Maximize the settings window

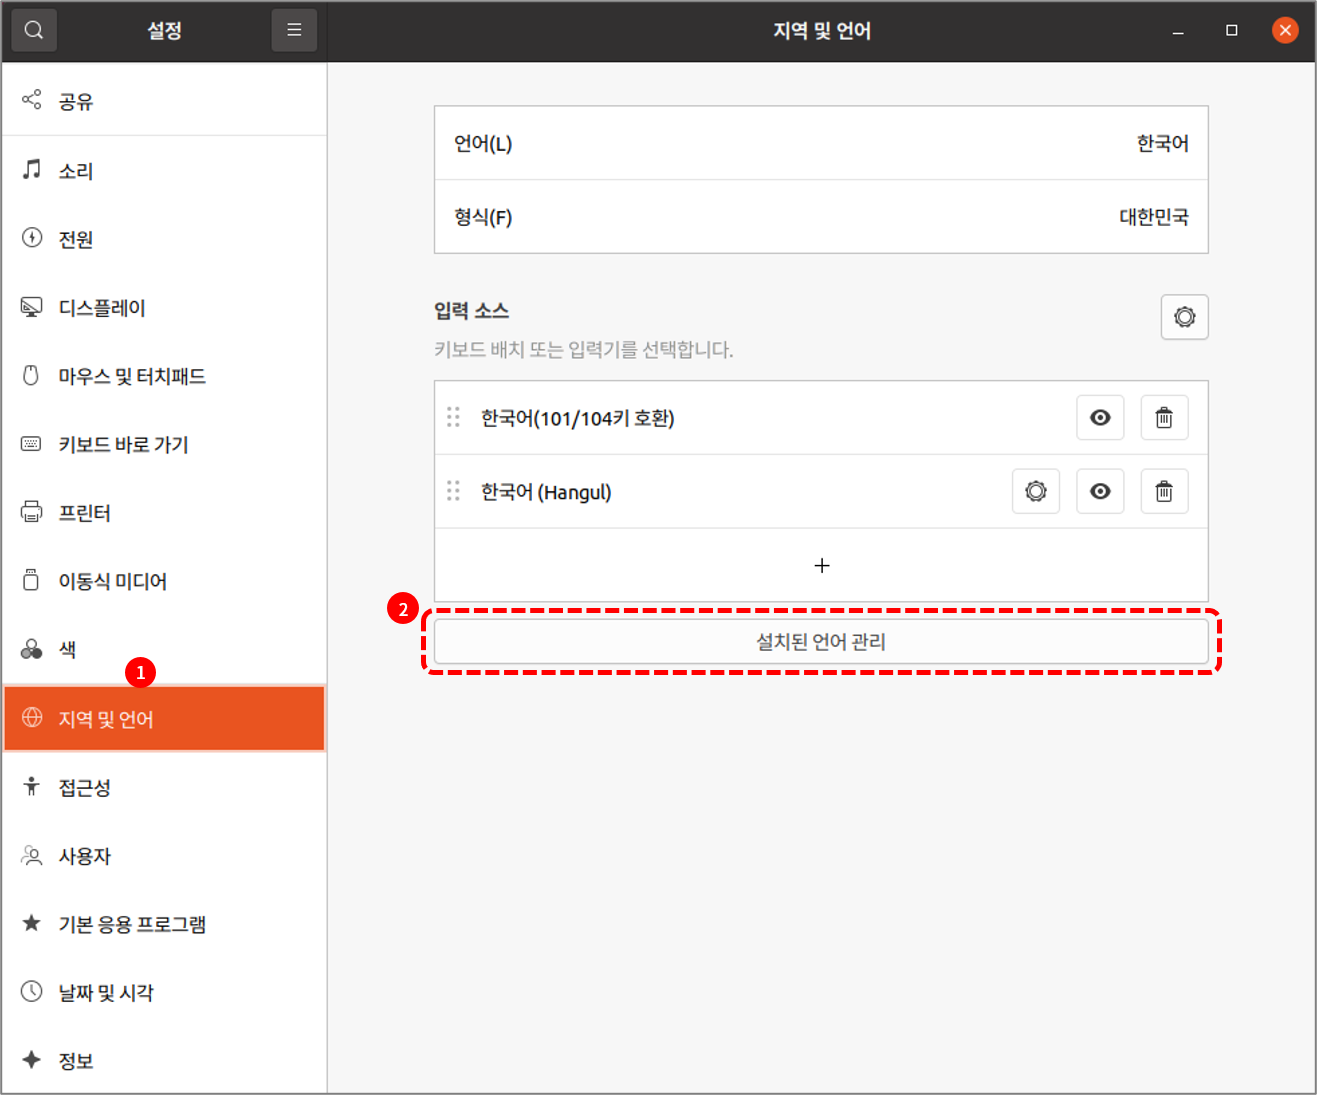1231,30
